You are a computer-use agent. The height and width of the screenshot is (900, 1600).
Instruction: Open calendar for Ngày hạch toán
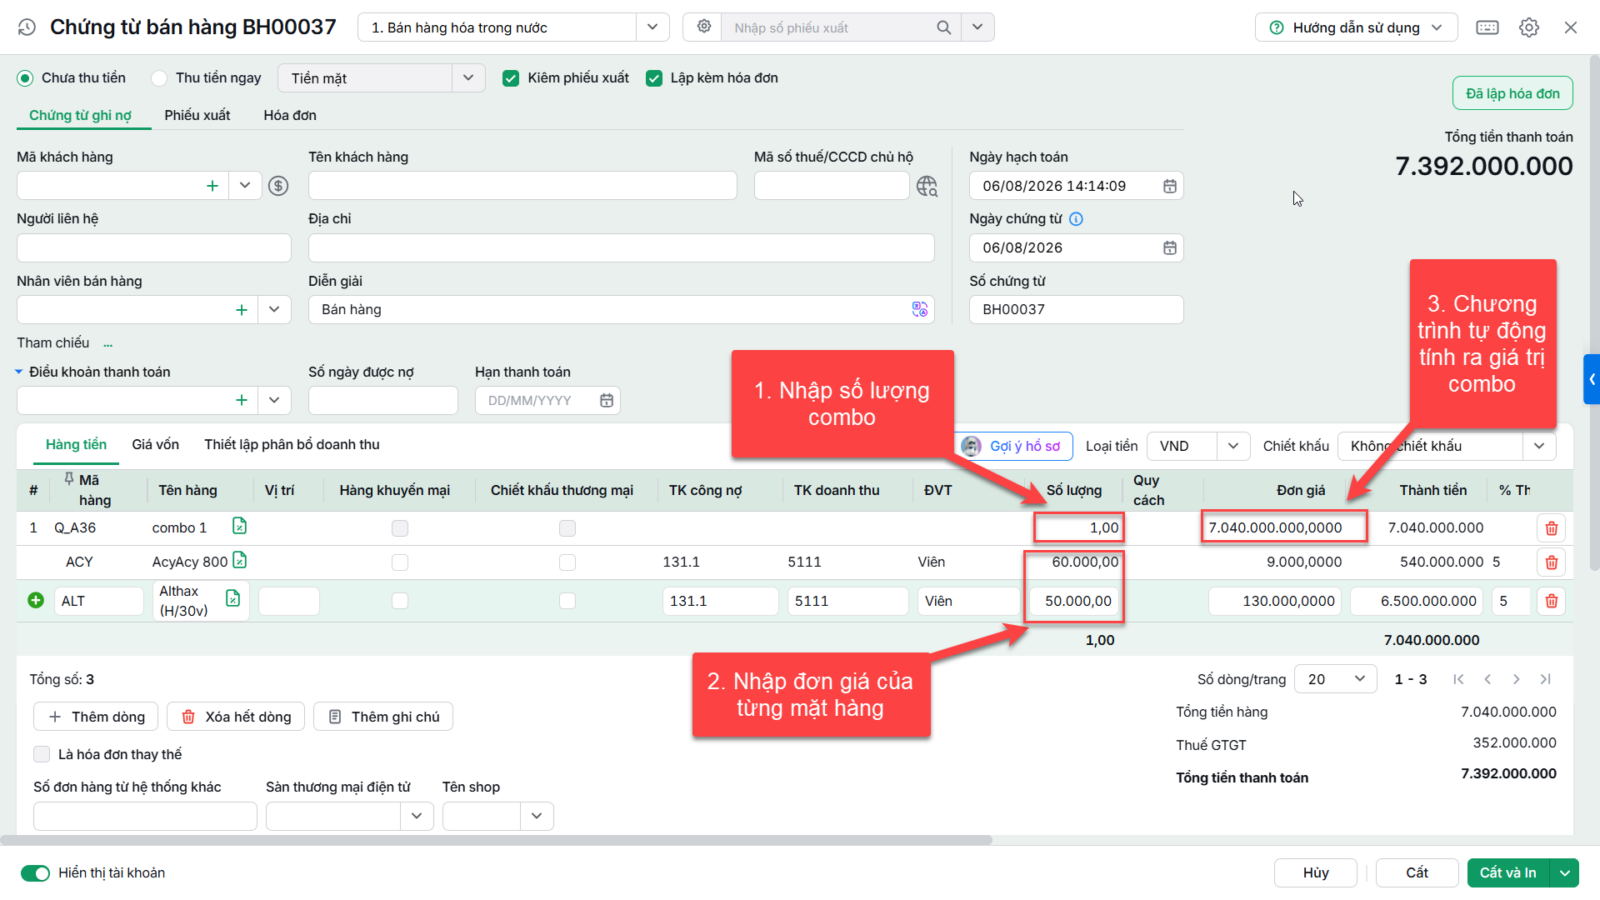tap(1169, 186)
